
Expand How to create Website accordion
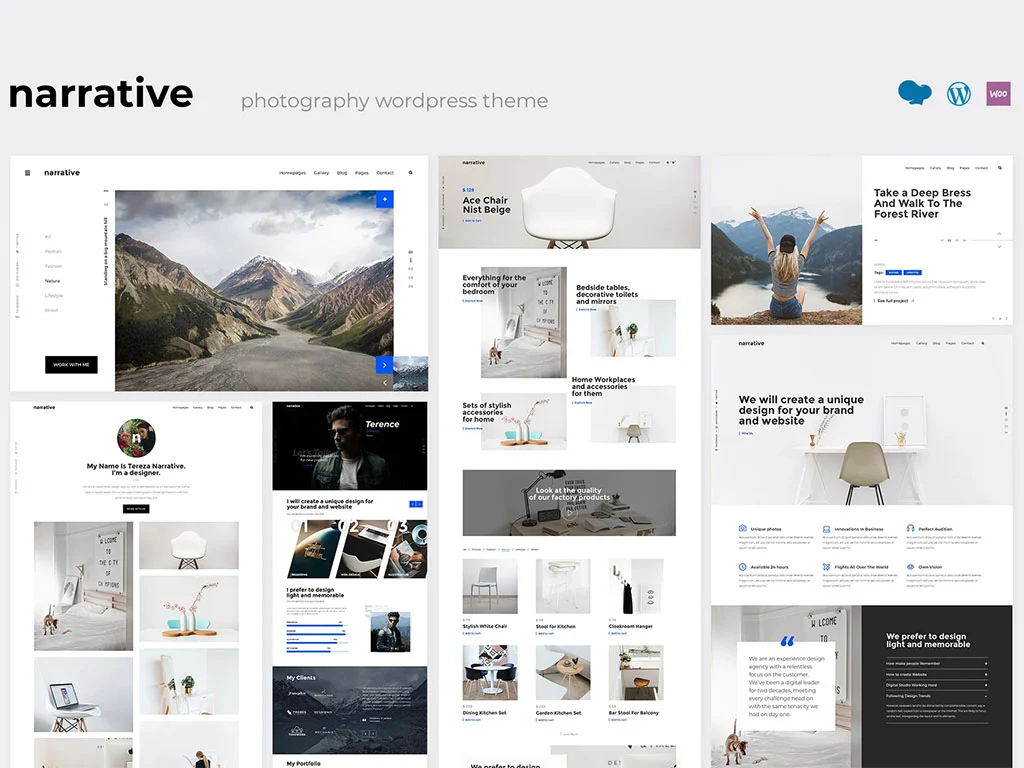(936, 674)
